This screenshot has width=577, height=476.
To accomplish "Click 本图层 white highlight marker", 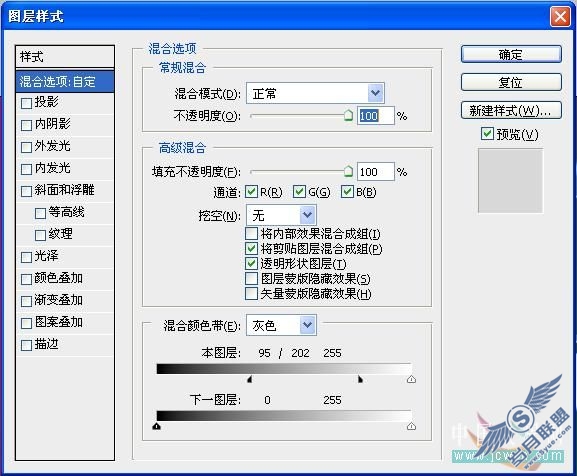I will [411, 379].
